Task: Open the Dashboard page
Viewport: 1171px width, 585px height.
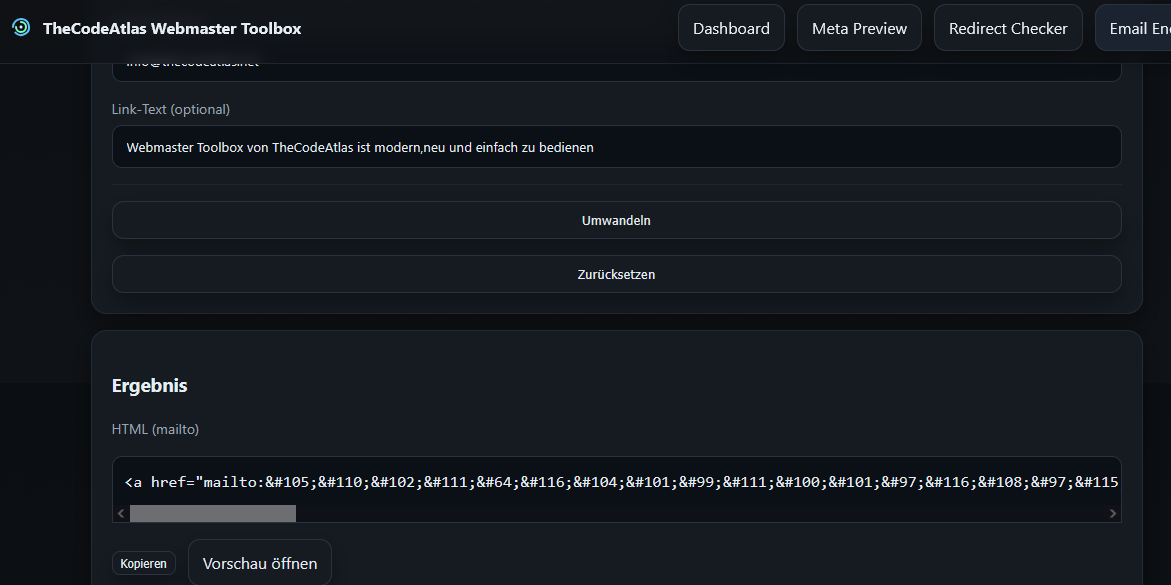Action: [x=731, y=27]
